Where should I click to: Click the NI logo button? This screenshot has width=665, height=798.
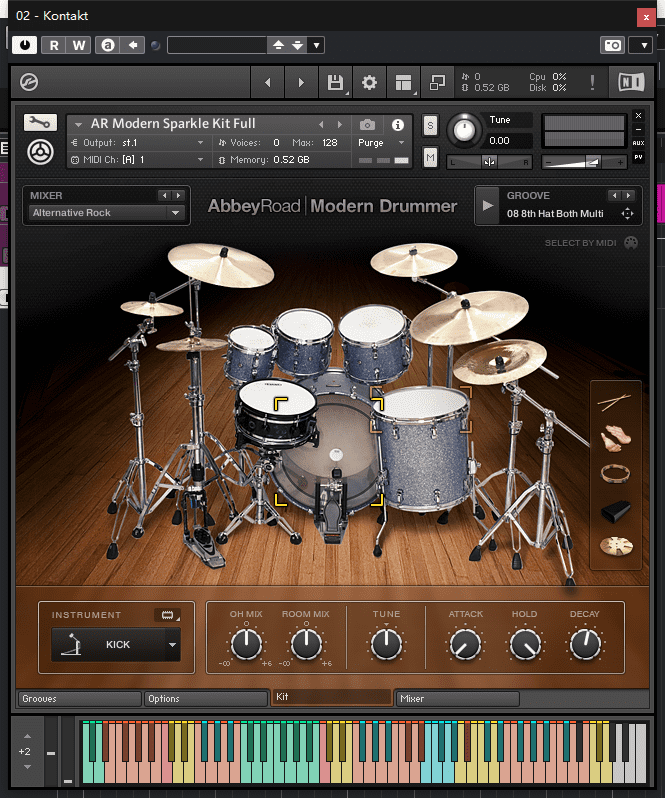(631, 82)
